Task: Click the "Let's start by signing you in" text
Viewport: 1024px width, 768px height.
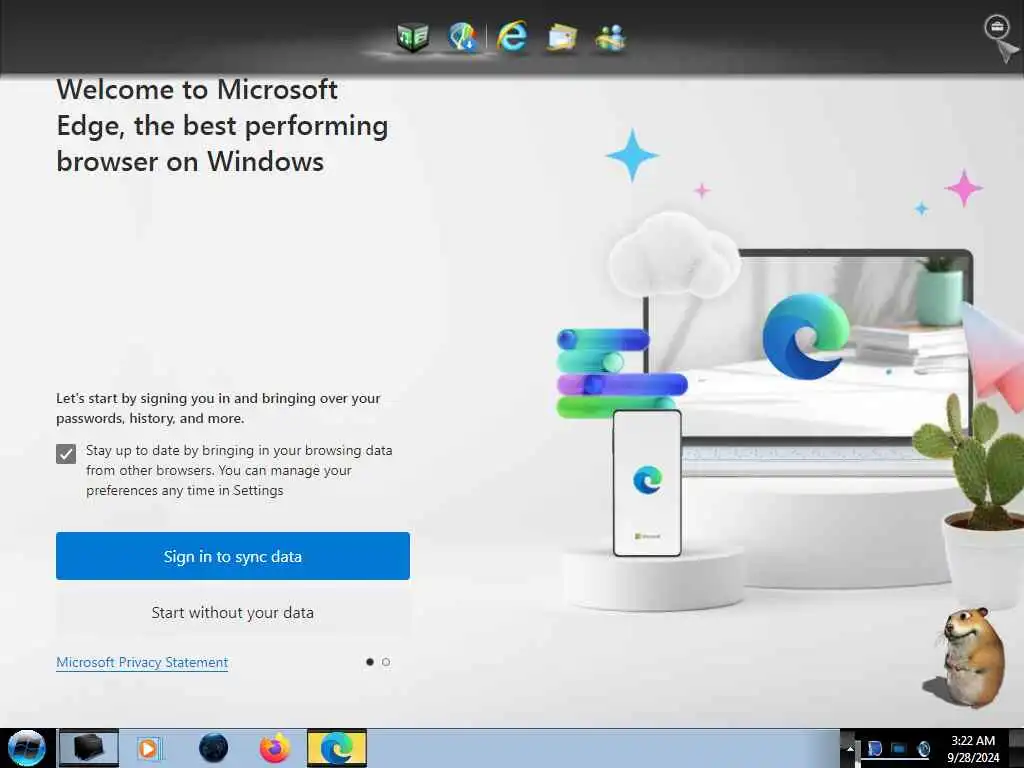Action: [218, 408]
